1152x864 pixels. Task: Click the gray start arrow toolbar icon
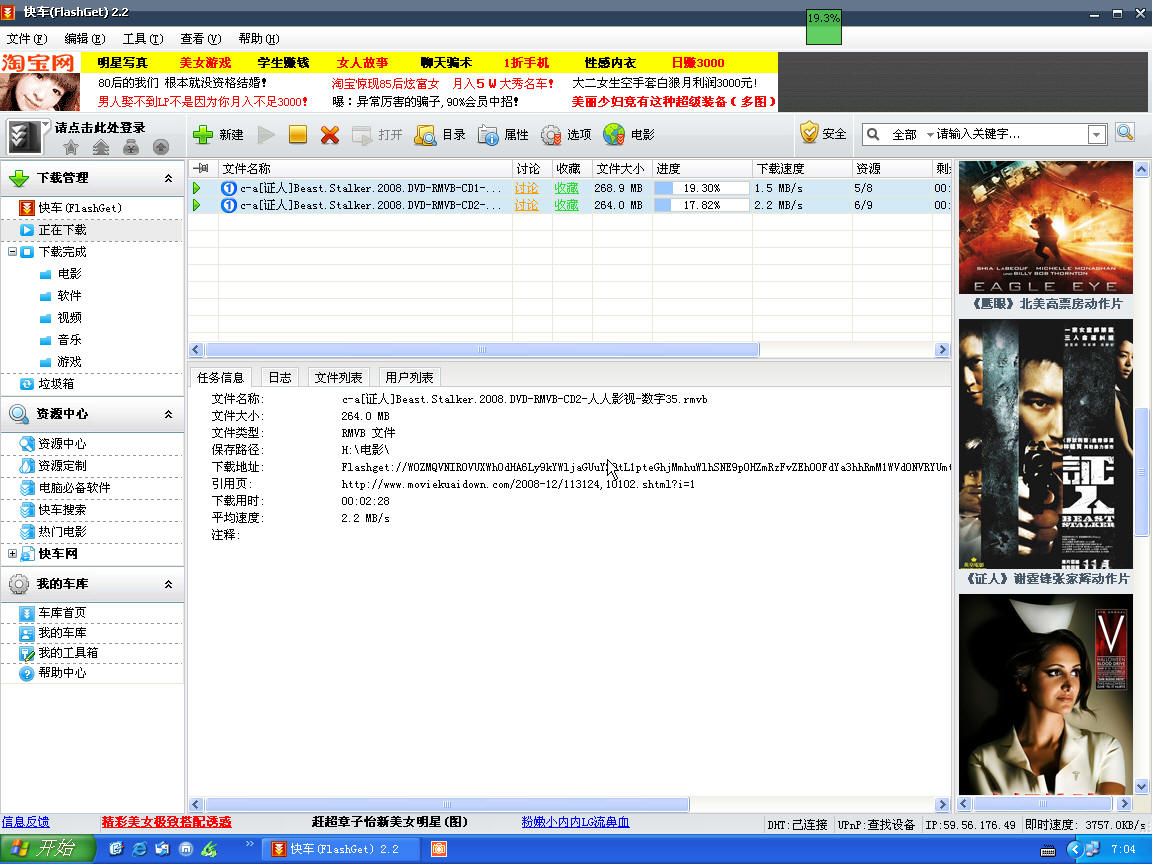(266, 134)
